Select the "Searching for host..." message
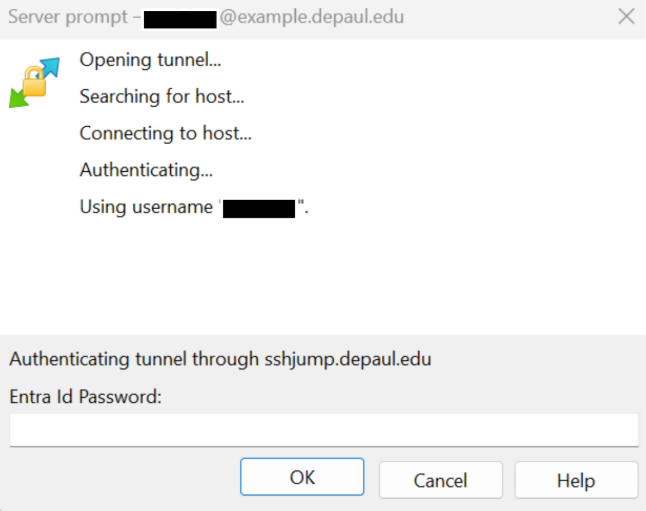Image resolution: width=646 pixels, height=511 pixels. (x=162, y=97)
